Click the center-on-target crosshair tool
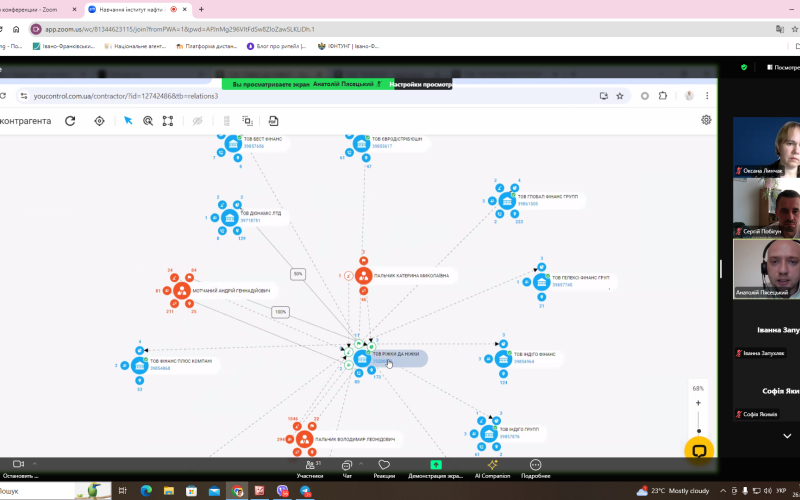The height and width of the screenshot is (500, 800). pyautogui.click(x=99, y=121)
